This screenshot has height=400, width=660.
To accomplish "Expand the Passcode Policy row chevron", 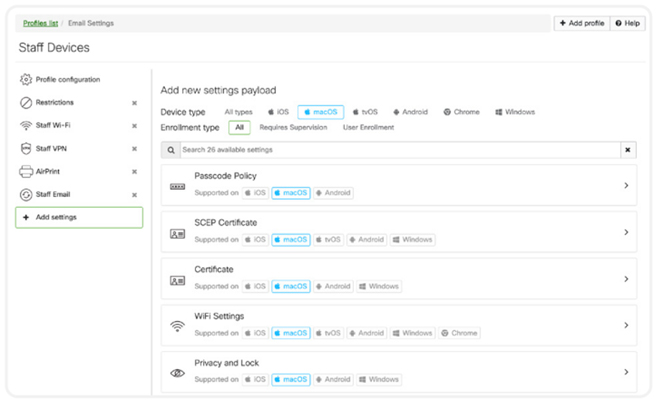I will [x=626, y=185].
